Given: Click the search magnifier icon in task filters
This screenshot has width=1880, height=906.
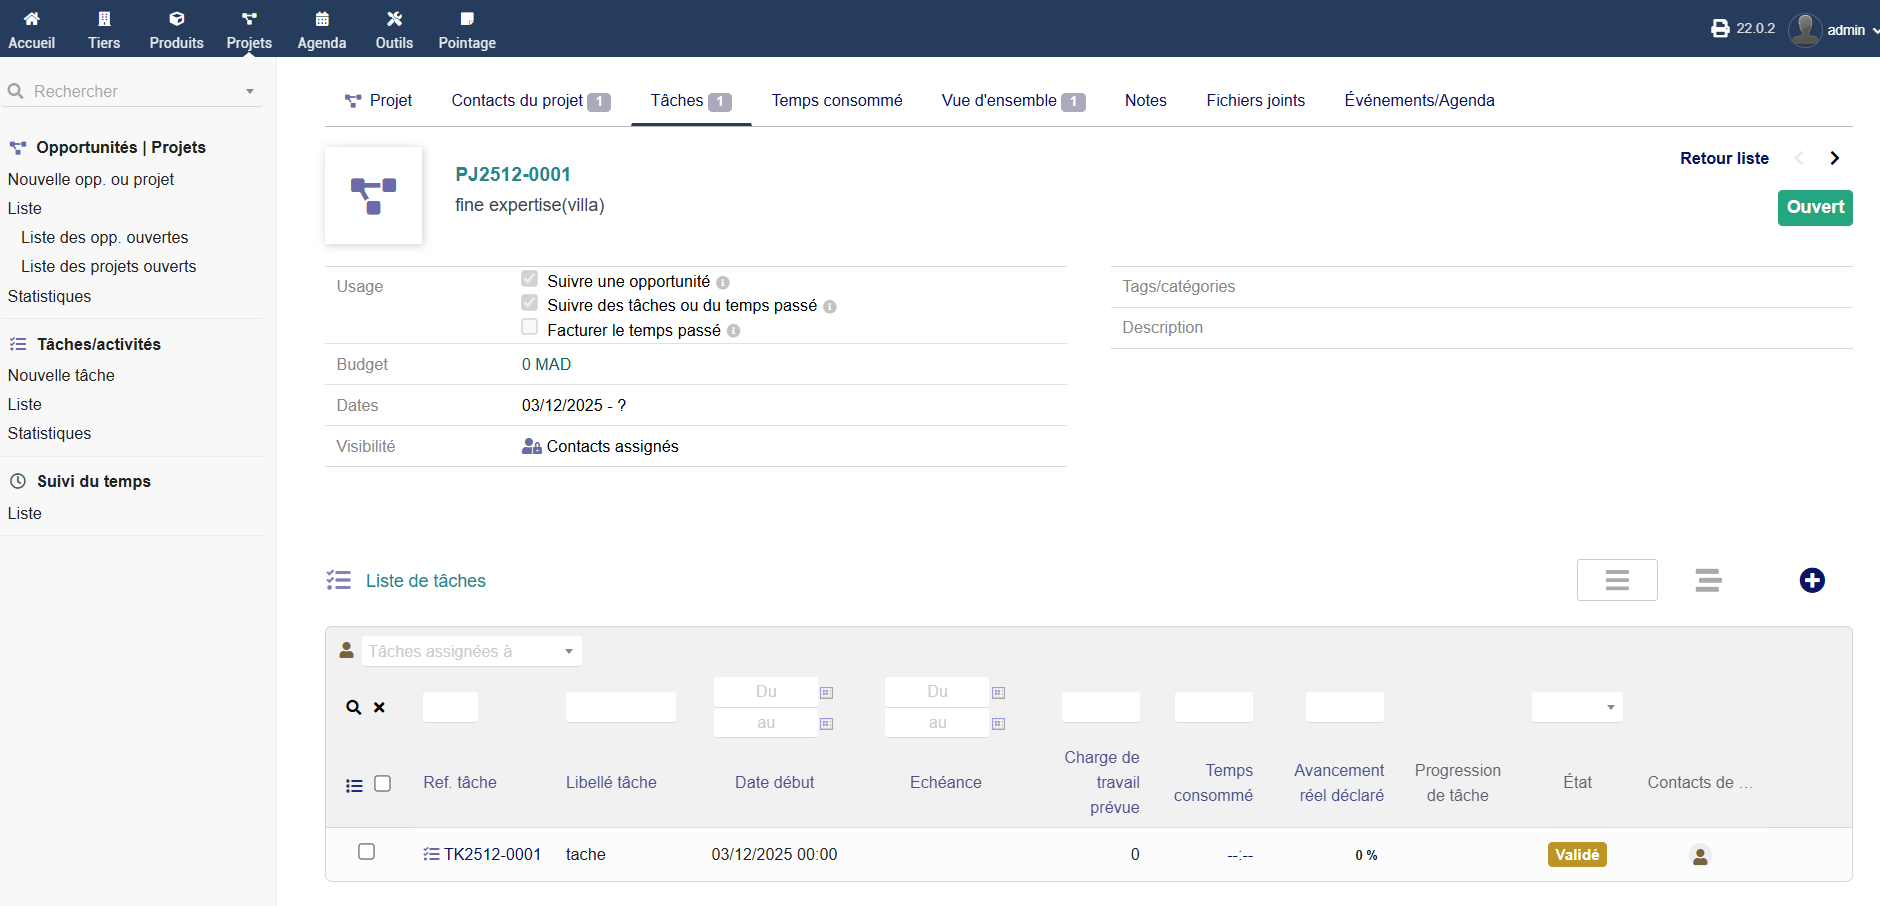Looking at the screenshot, I should (x=353, y=708).
